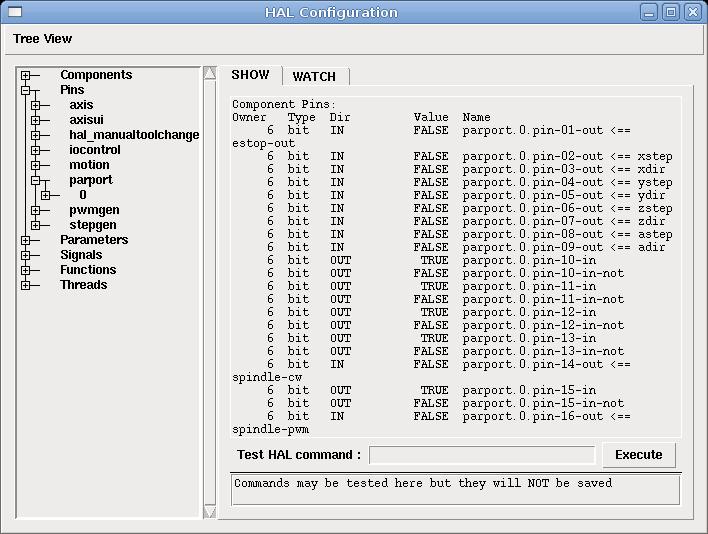Click the parport.0.pin-11-in-not text
Viewport: 708px width, 534px height.
click(x=543, y=299)
